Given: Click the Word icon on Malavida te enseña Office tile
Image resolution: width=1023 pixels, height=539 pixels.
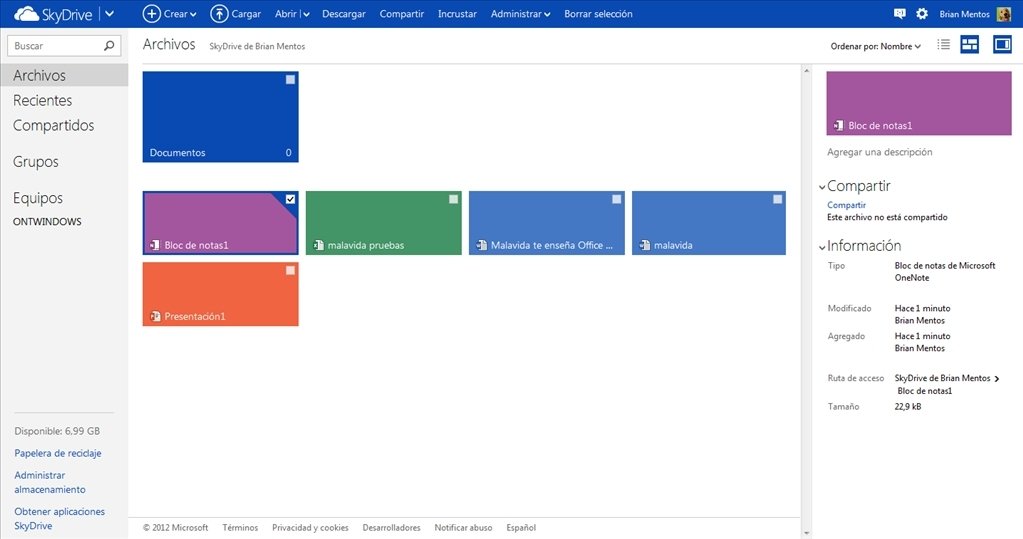Looking at the screenshot, I should coord(481,245).
